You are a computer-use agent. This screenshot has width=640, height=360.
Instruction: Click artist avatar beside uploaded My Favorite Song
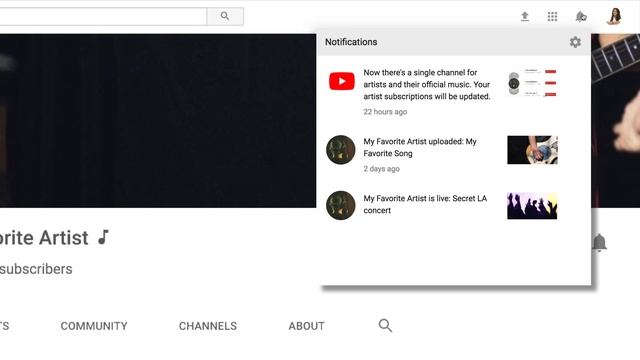click(x=341, y=150)
